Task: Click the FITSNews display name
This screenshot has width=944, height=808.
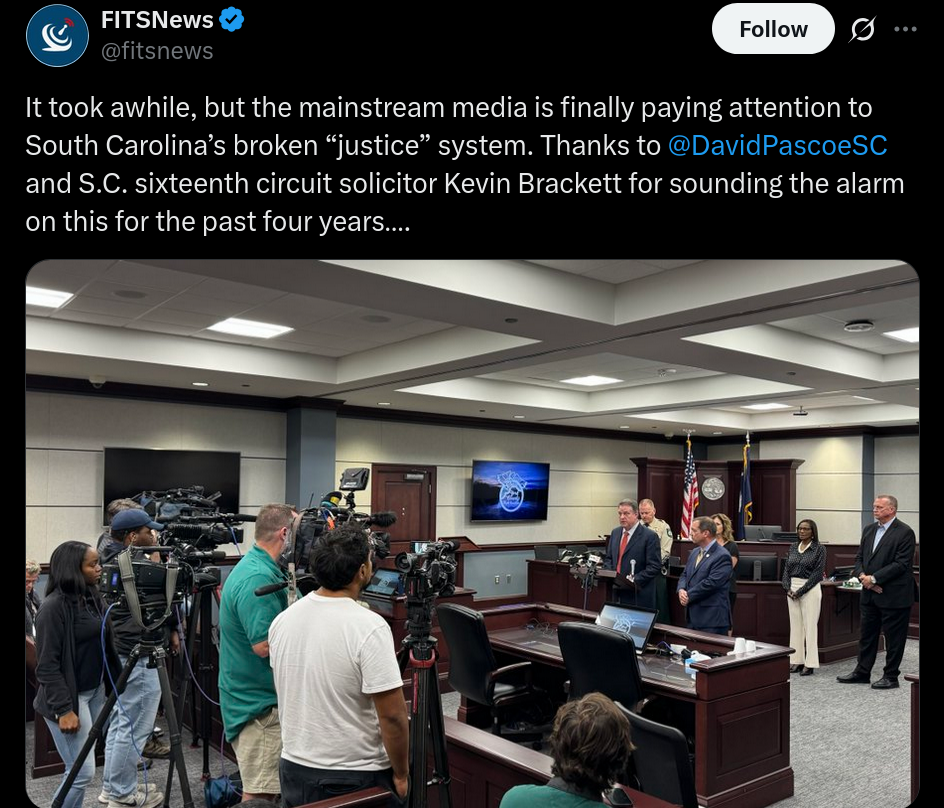Action: pos(157,20)
